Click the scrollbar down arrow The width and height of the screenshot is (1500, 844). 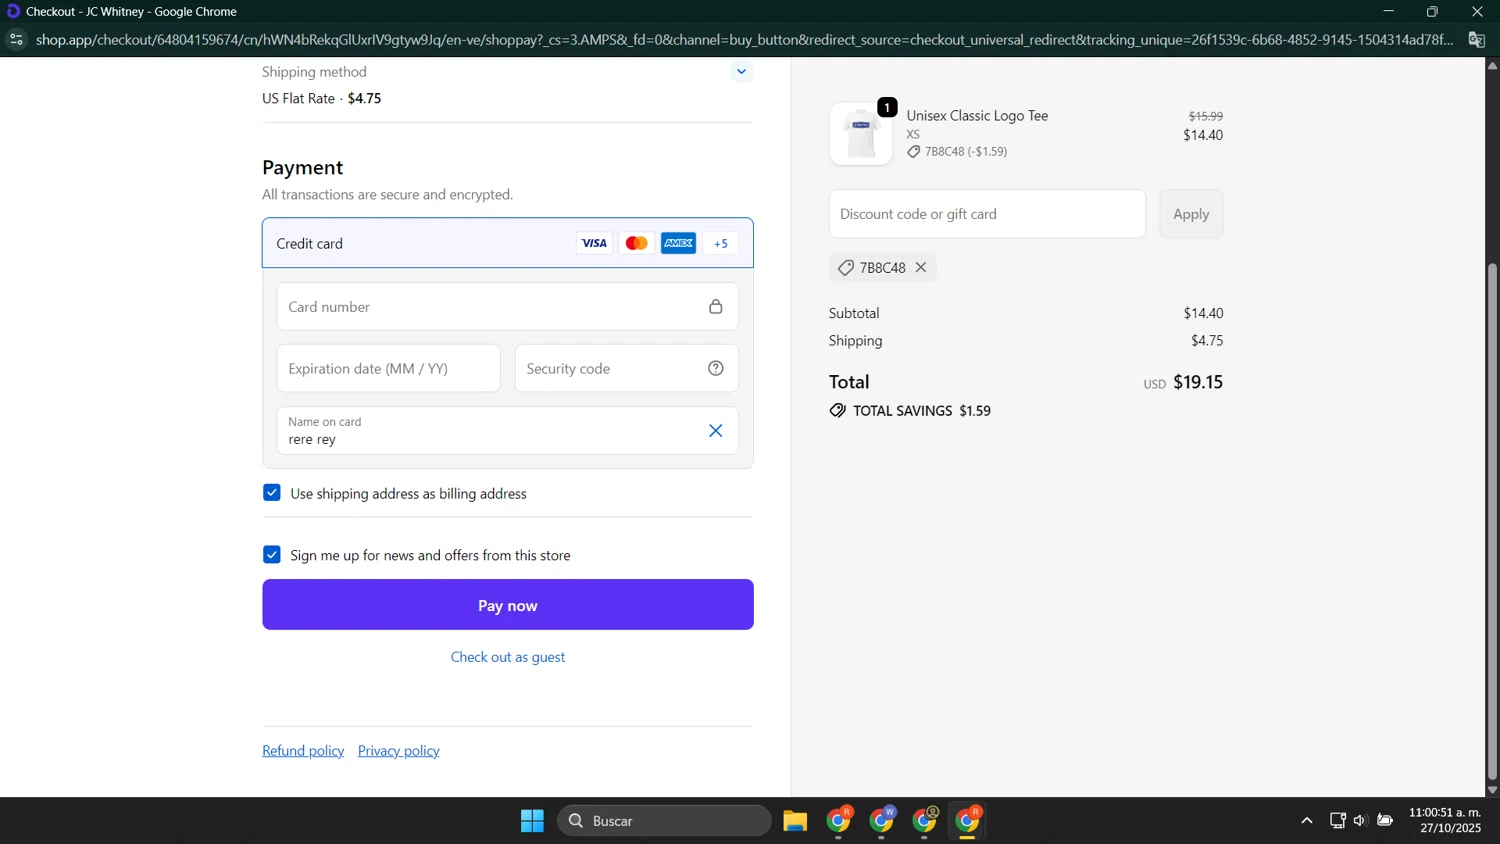(x=1492, y=790)
